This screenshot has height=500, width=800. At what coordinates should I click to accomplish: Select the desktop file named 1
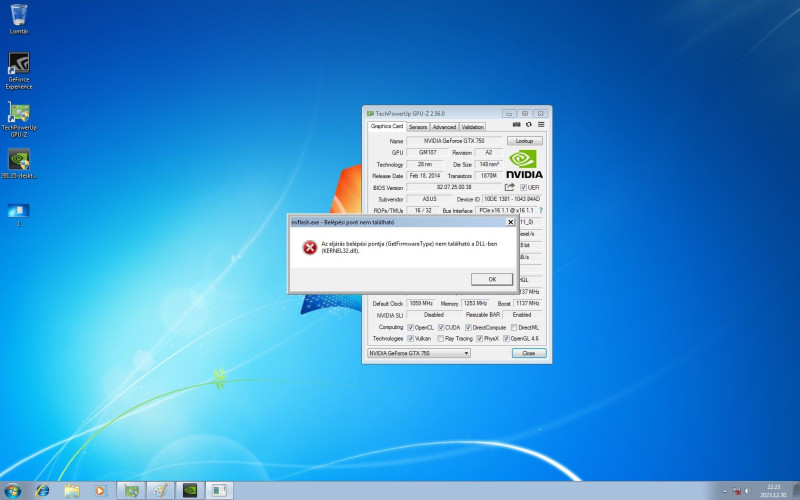pyautogui.click(x=19, y=214)
